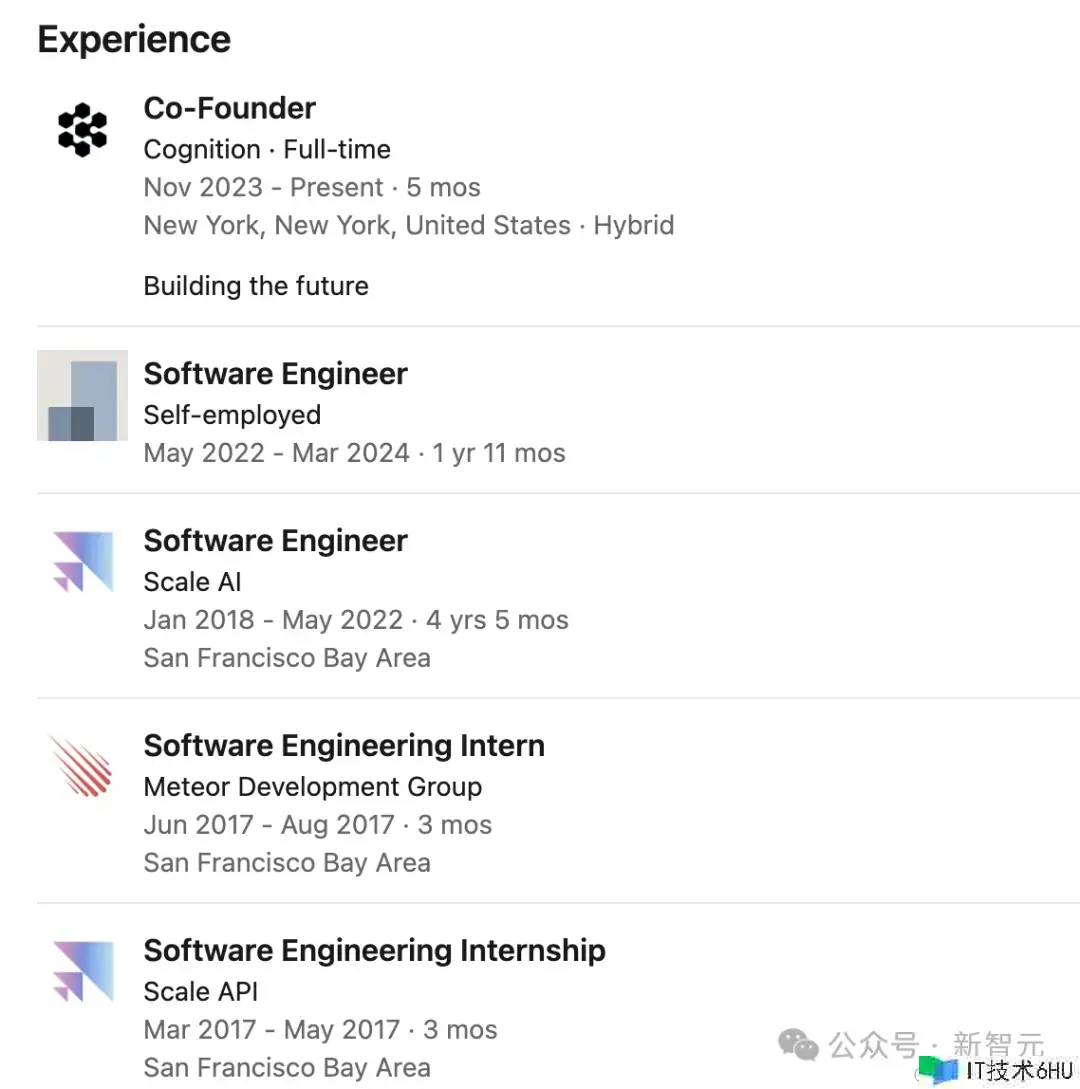Click the Jan 2018 - May 2022 date range
Screen dimensions: 1080x1089
(273, 620)
